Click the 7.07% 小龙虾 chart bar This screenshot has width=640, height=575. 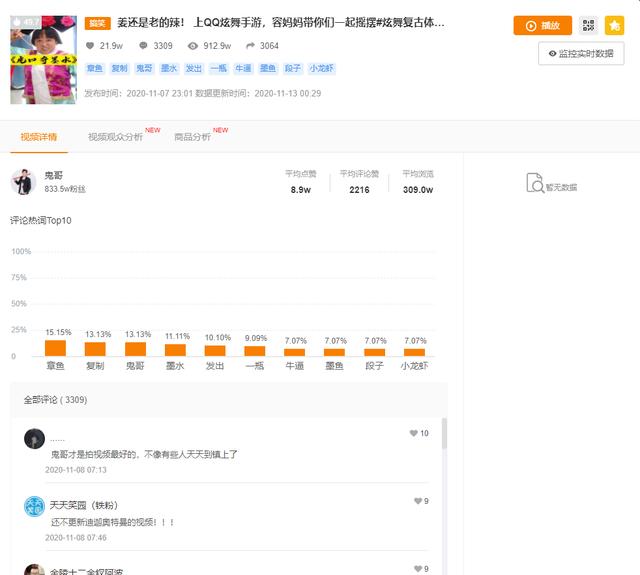click(x=414, y=353)
